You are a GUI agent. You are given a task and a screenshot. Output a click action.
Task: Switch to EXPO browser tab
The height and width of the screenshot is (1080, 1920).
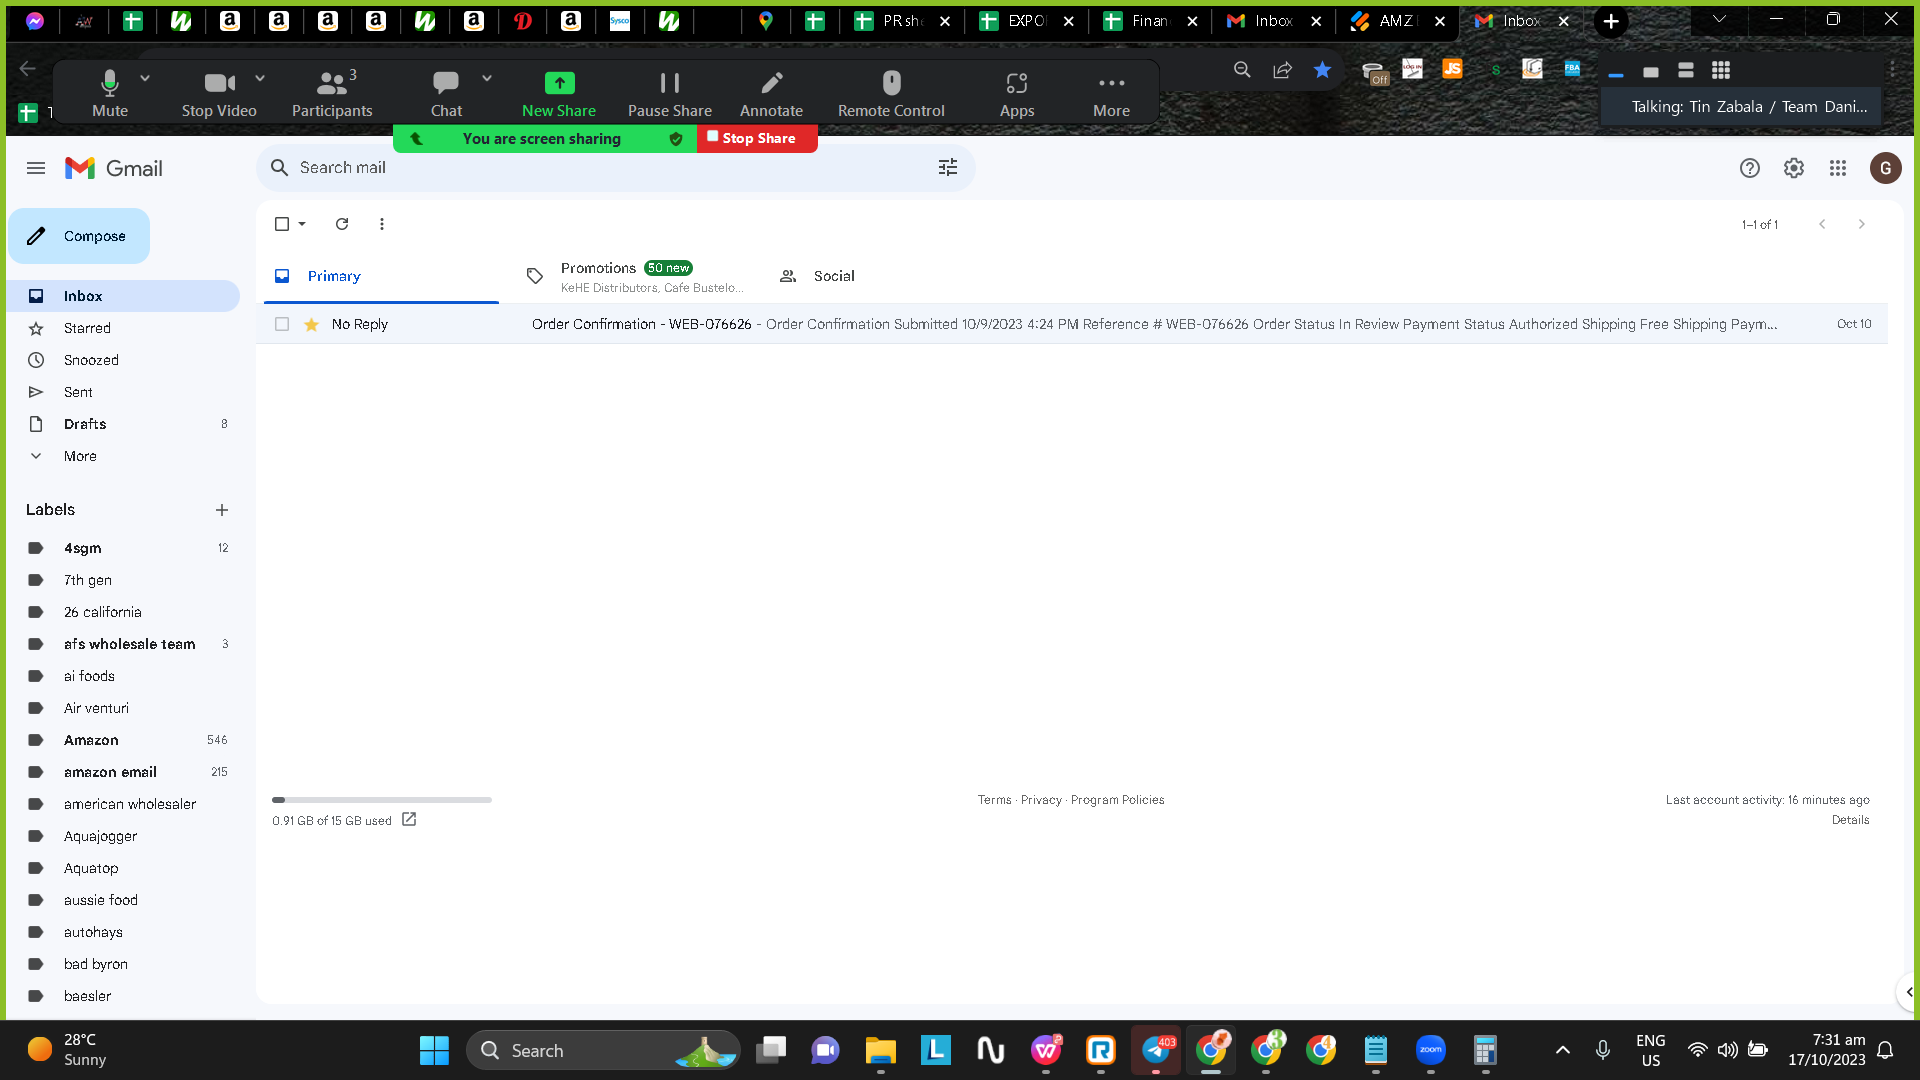[x=1027, y=21]
